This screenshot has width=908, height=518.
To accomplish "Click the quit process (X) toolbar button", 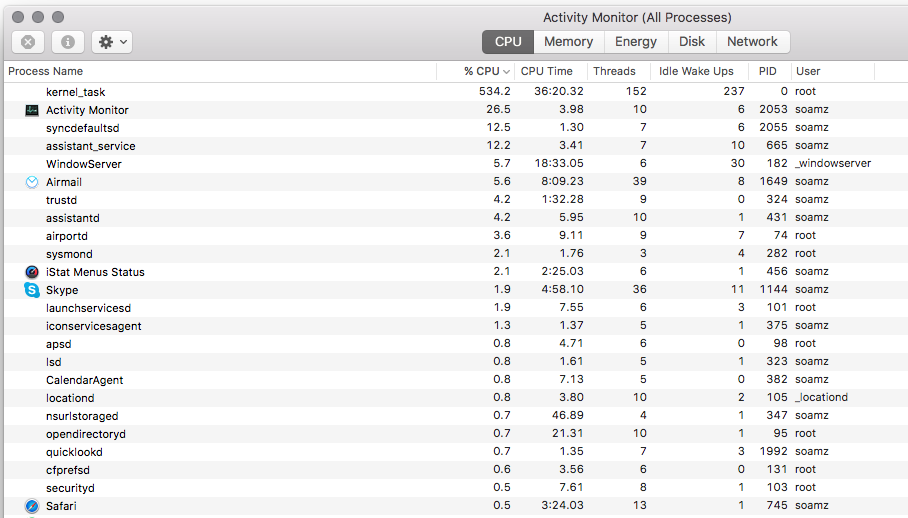I will [x=28, y=42].
